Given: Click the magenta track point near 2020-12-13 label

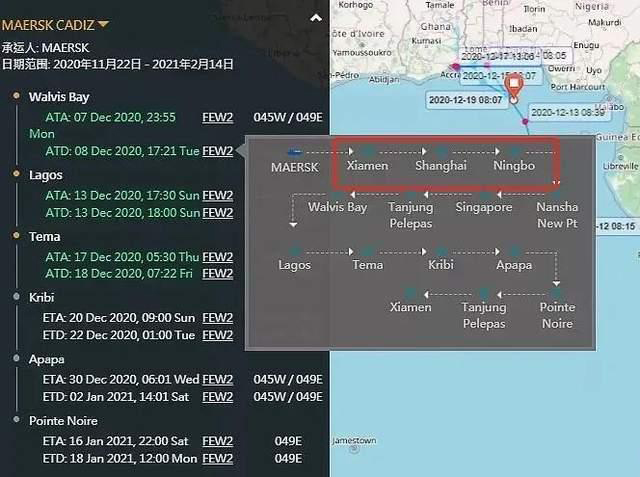Looking at the screenshot, I should pyautogui.click(x=525, y=121).
